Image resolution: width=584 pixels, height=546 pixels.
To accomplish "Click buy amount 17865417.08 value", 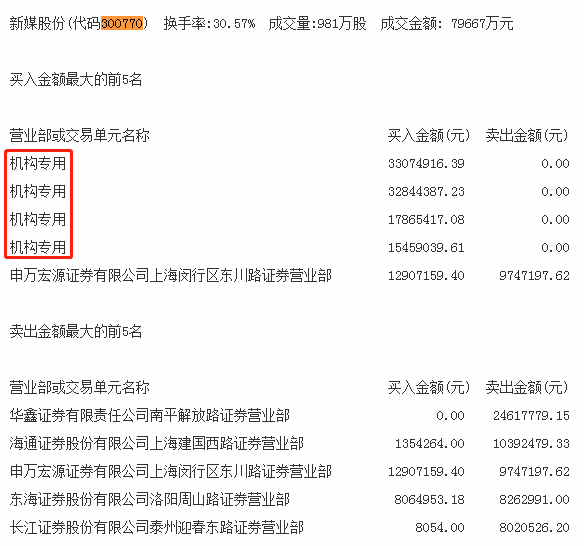I will 426,220.
